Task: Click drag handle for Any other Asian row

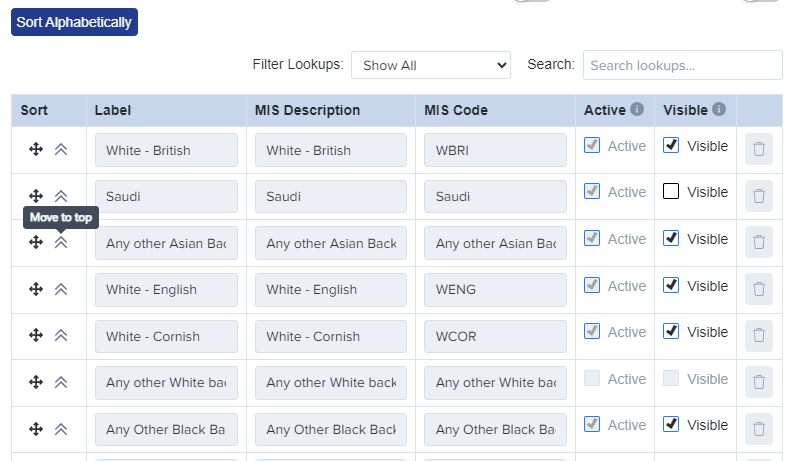Action: click(x=36, y=242)
